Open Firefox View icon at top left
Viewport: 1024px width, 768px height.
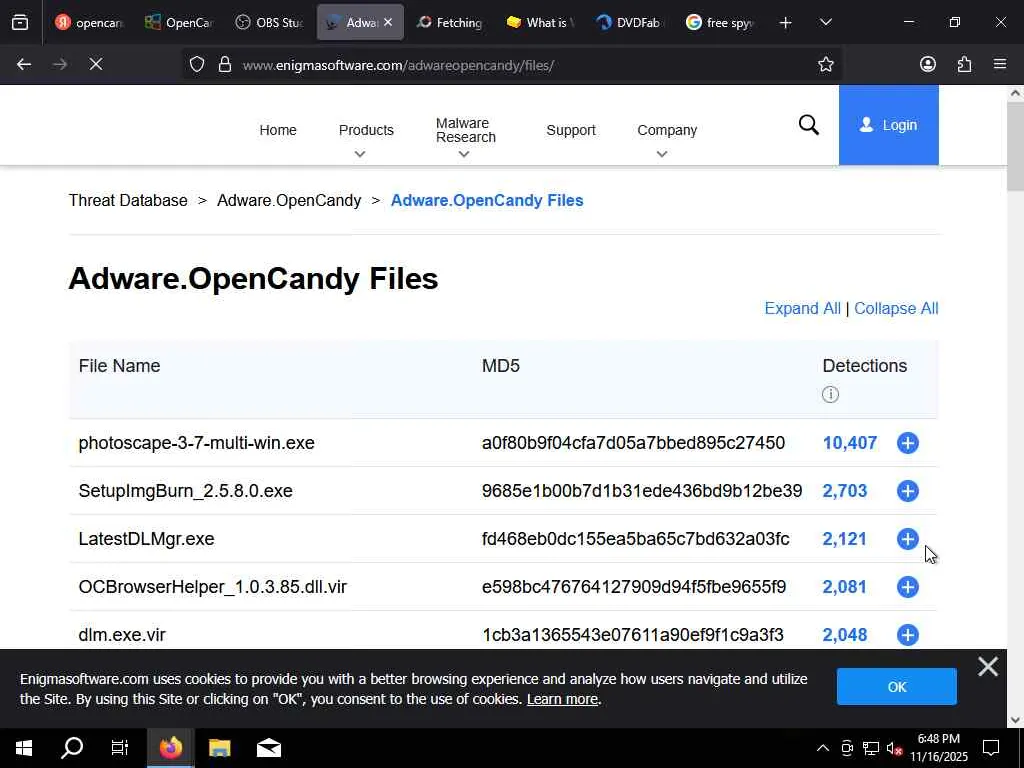coord(20,22)
